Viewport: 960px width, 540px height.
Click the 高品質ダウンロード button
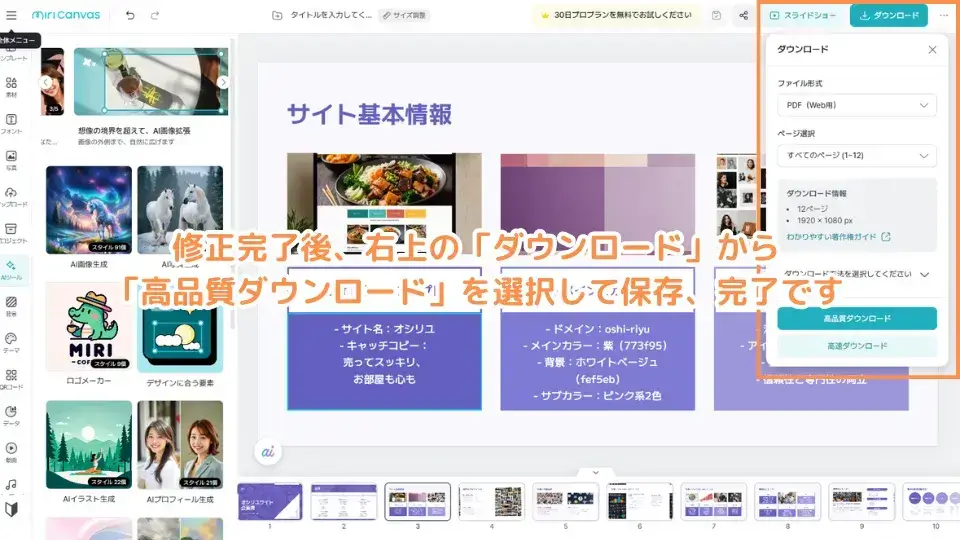point(857,318)
